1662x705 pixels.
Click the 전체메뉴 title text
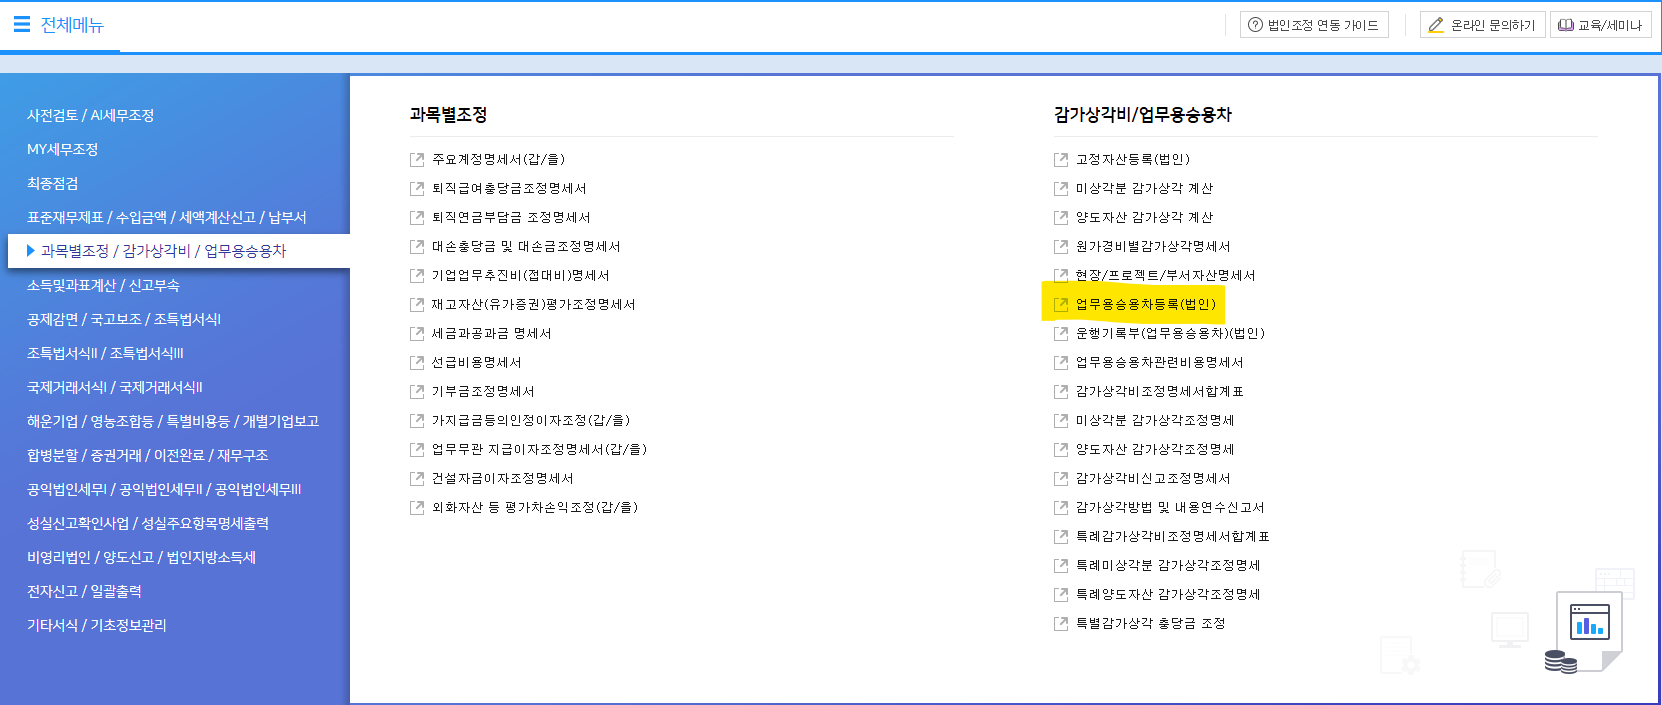click(72, 25)
